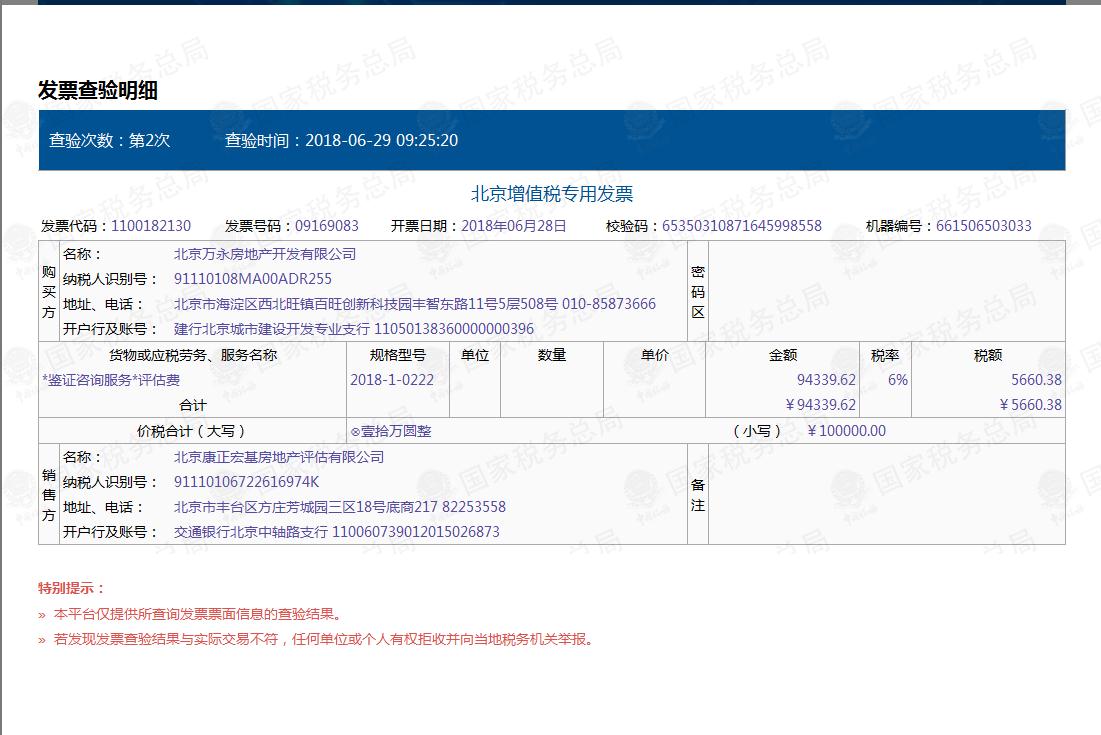Screen dimensions: 1101x735
Task: Click the invoice date 2018年06月28日
Action: tap(513, 226)
